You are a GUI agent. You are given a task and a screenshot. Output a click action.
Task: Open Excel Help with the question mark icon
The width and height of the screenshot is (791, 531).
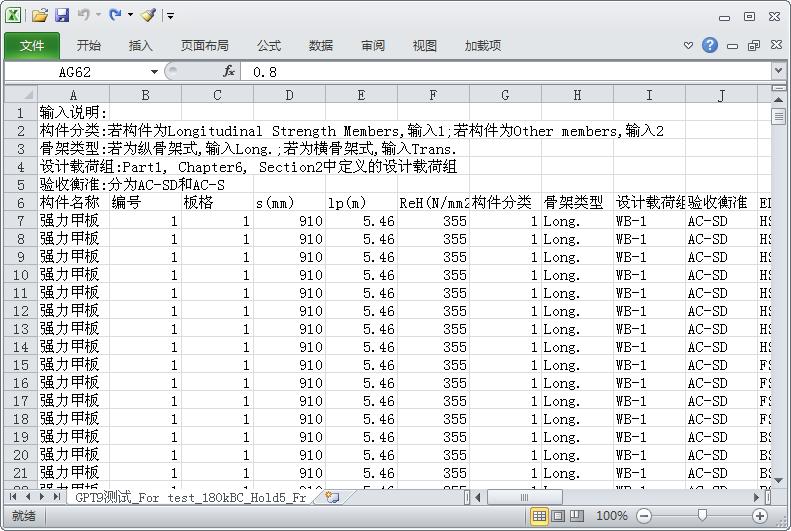point(710,45)
